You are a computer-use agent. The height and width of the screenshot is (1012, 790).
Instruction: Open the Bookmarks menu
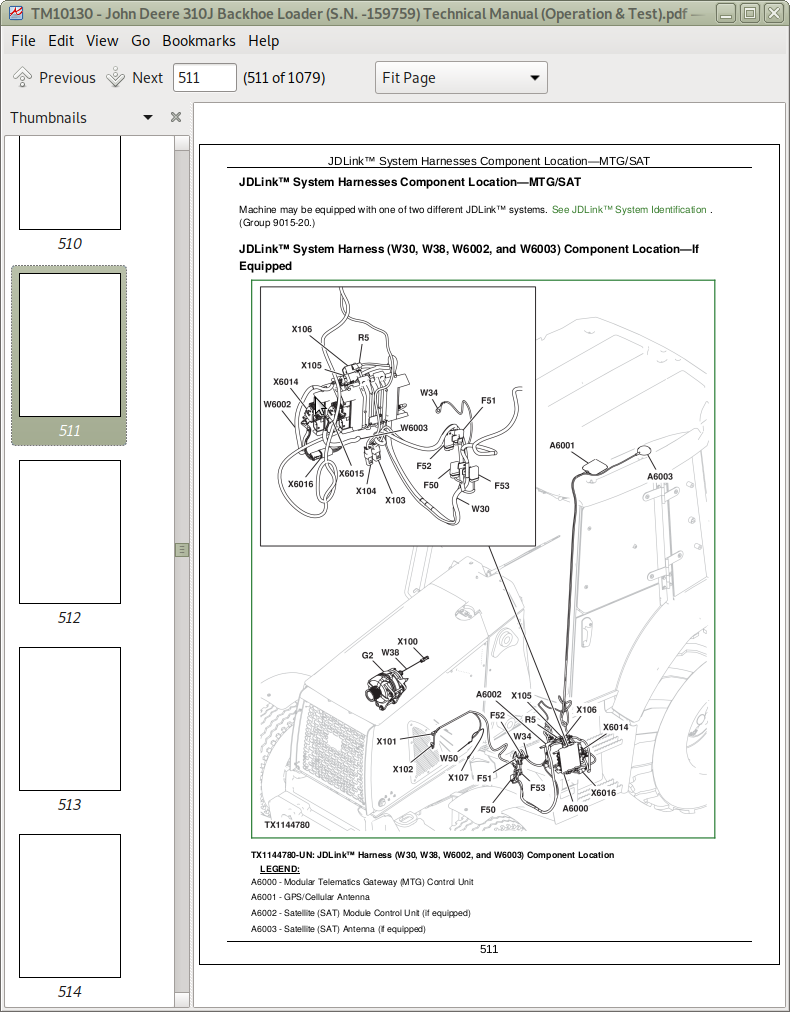click(x=199, y=41)
